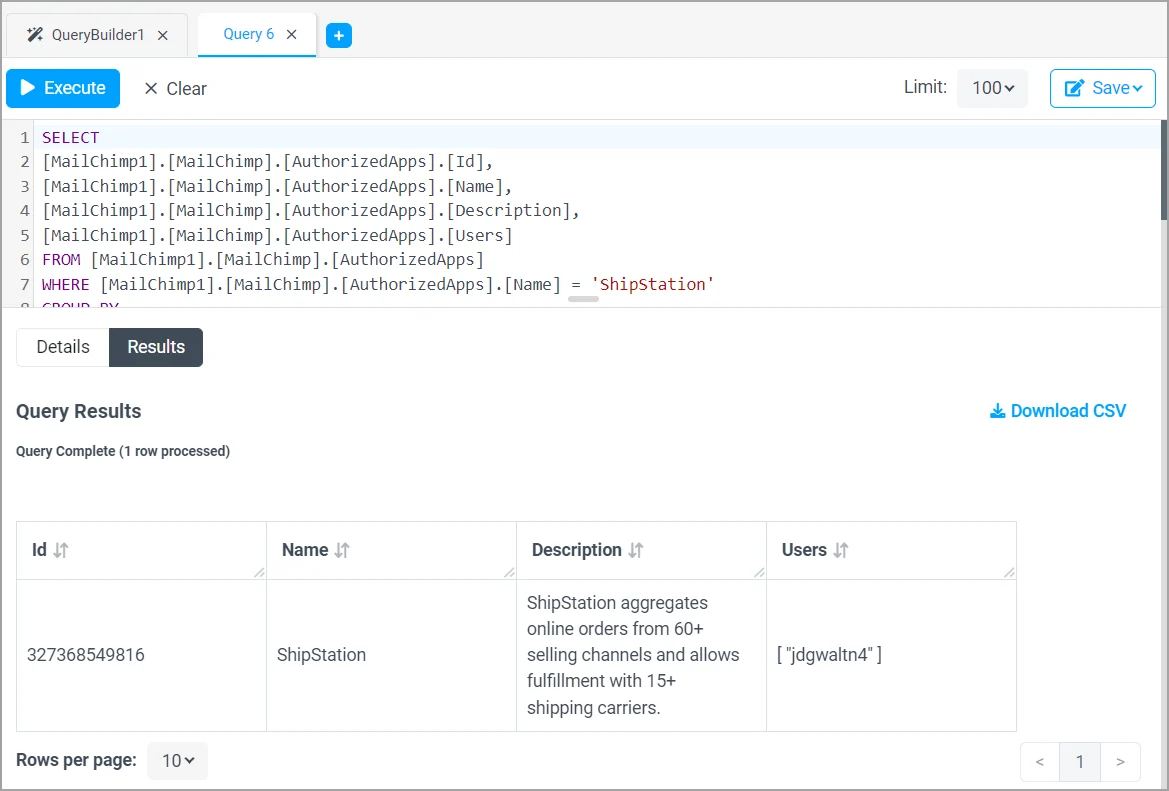Click the ShipStation name cell
The image size is (1169, 791).
[391, 655]
